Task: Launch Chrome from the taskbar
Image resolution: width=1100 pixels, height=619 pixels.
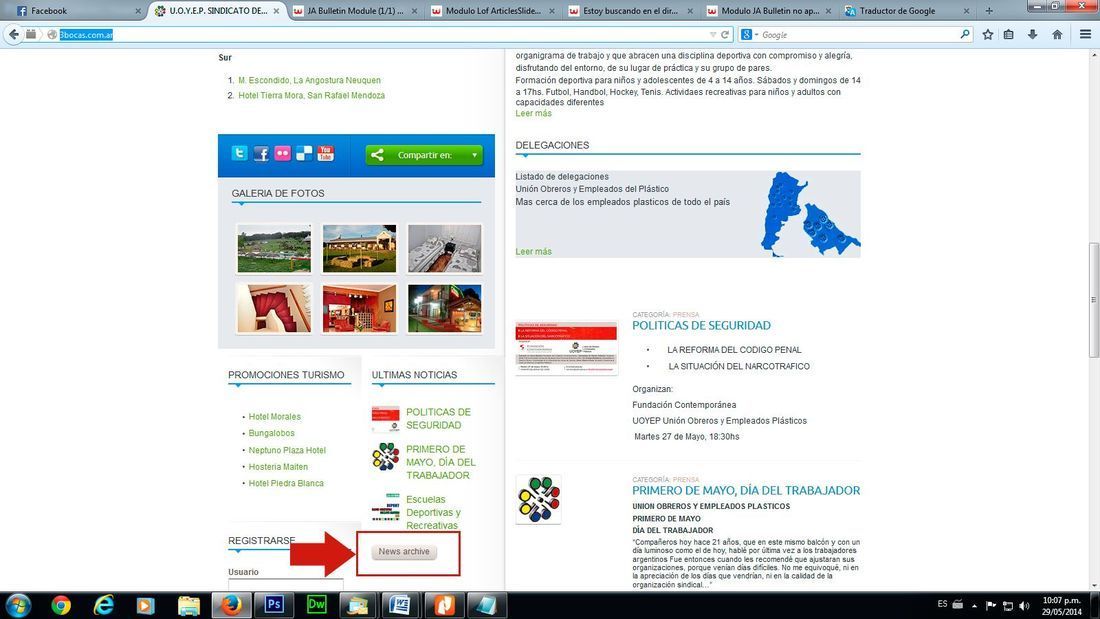Action: click(x=61, y=605)
